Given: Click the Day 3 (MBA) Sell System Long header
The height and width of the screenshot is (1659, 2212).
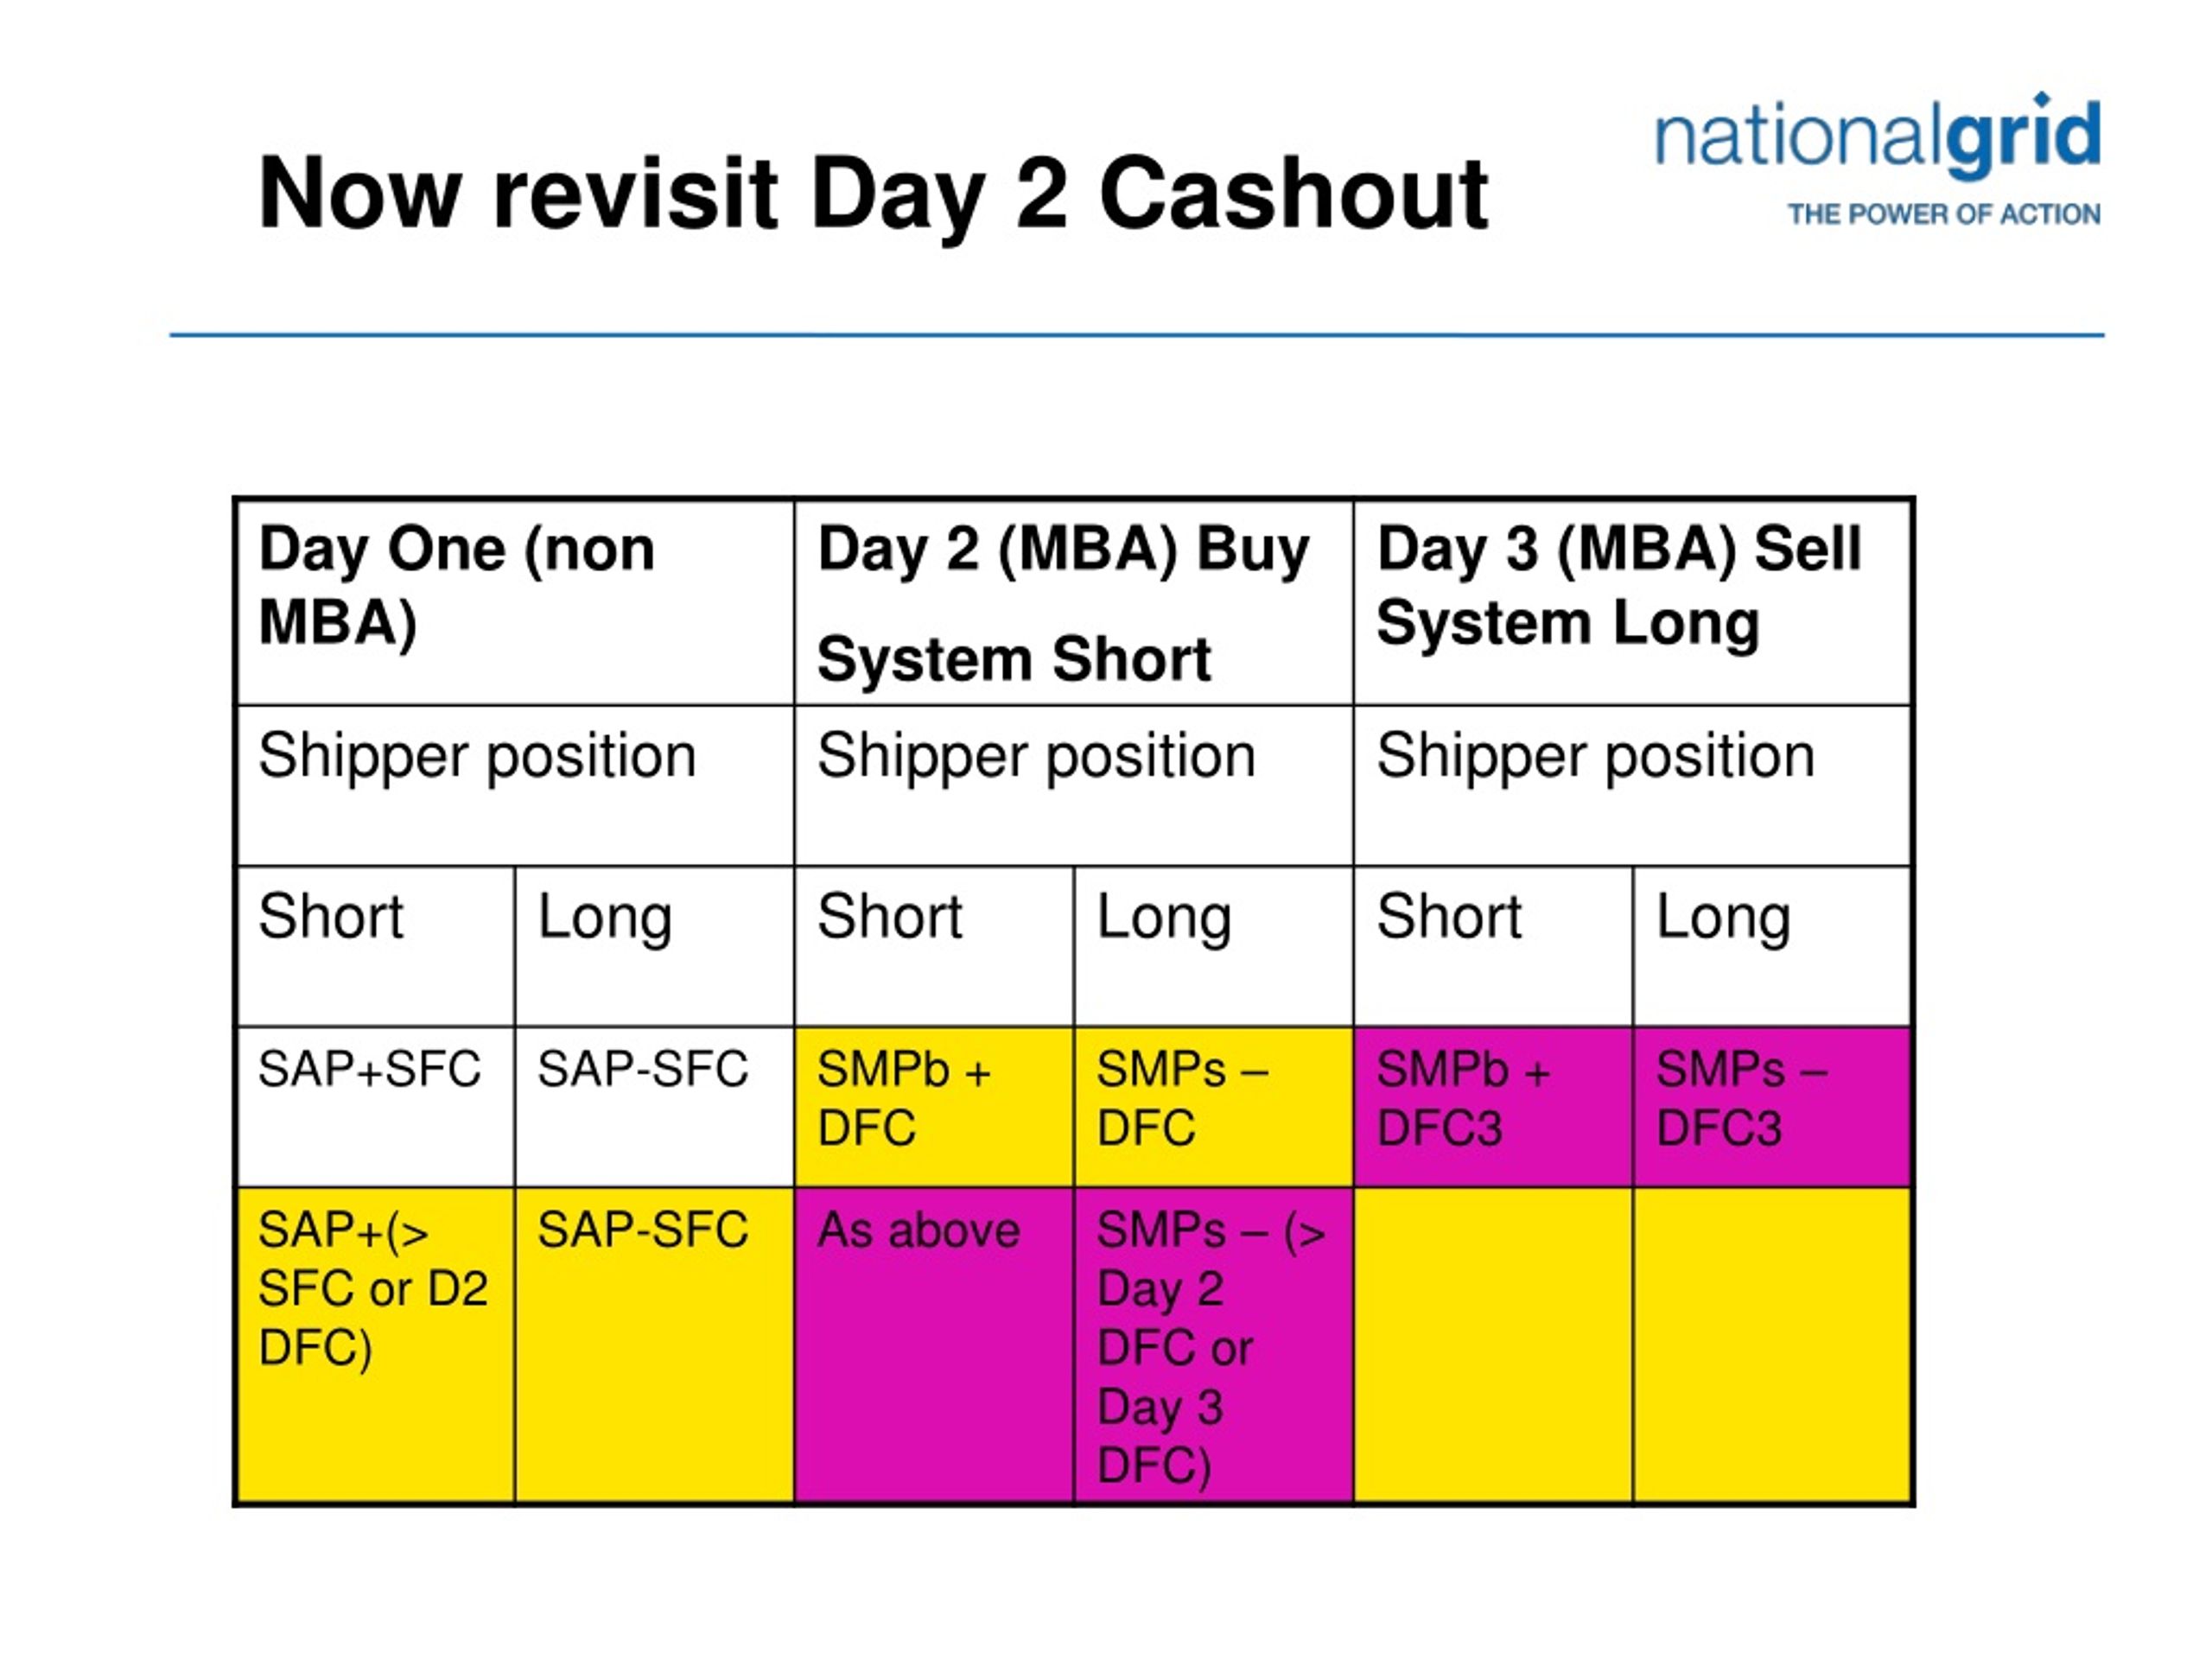Looking at the screenshot, I should (x=1633, y=602).
